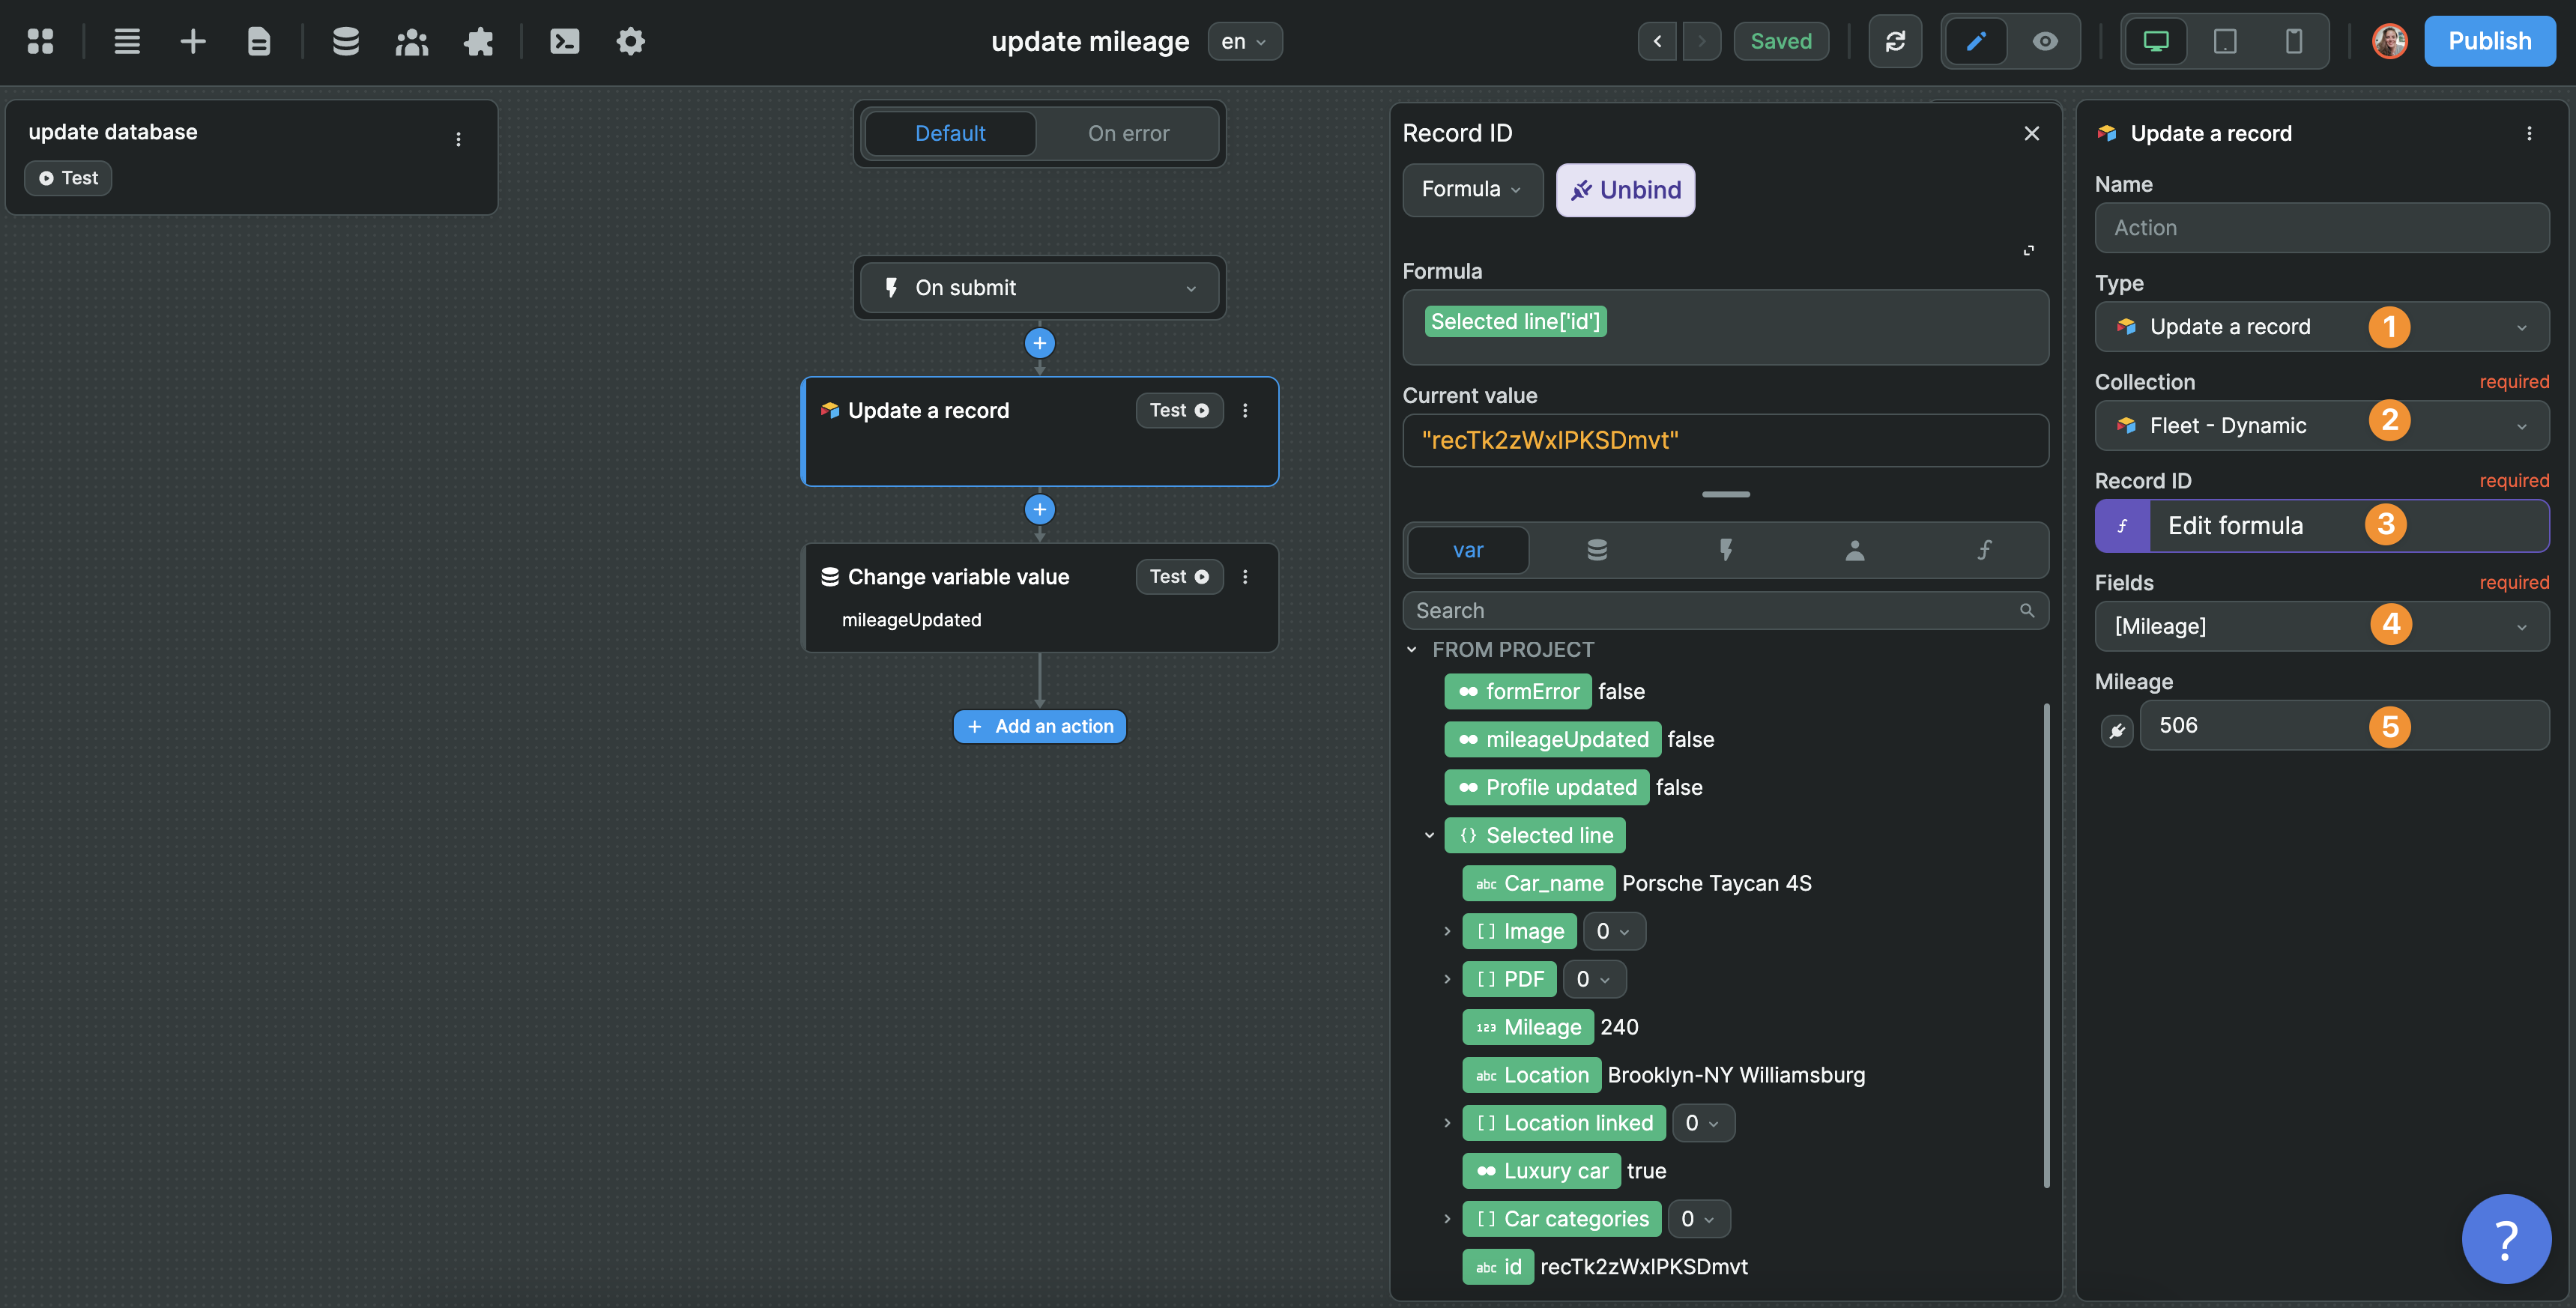This screenshot has width=2576, height=1308.
Task: Open the users collaboration icon
Action: [x=411, y=41]
